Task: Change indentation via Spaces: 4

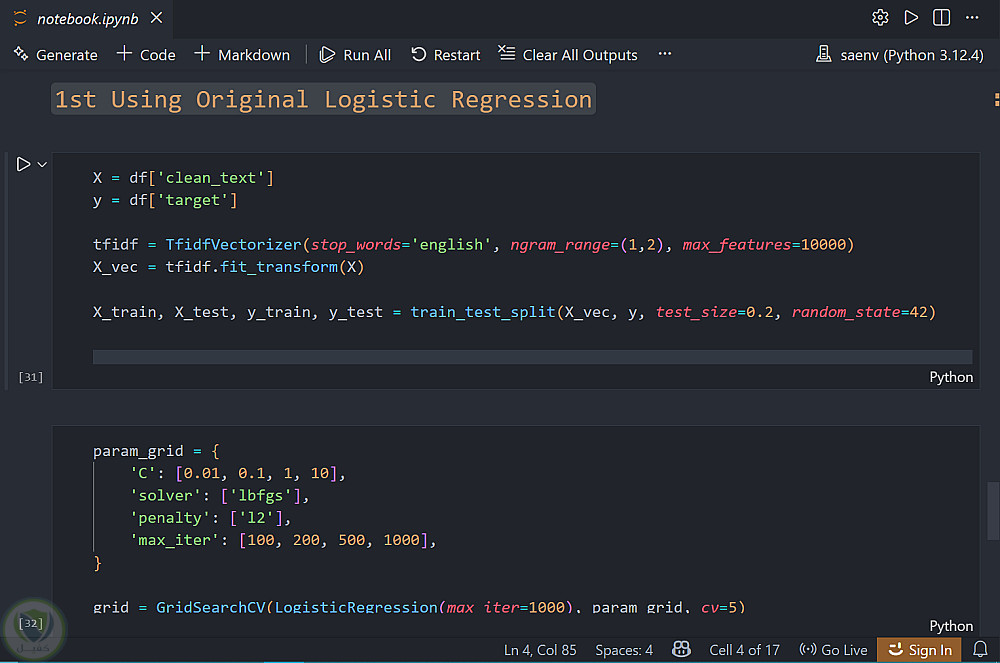Action: click(624, 650)
